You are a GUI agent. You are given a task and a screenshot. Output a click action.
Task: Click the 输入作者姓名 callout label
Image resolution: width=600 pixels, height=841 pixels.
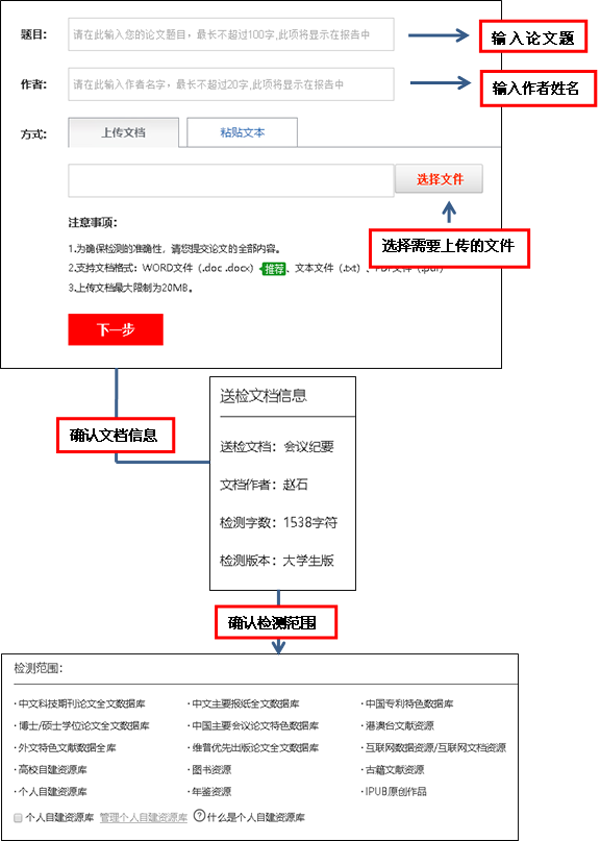[536, 88]
